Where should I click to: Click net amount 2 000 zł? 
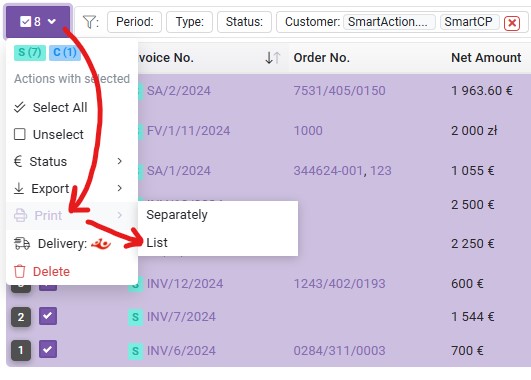[x=474, y=131]
